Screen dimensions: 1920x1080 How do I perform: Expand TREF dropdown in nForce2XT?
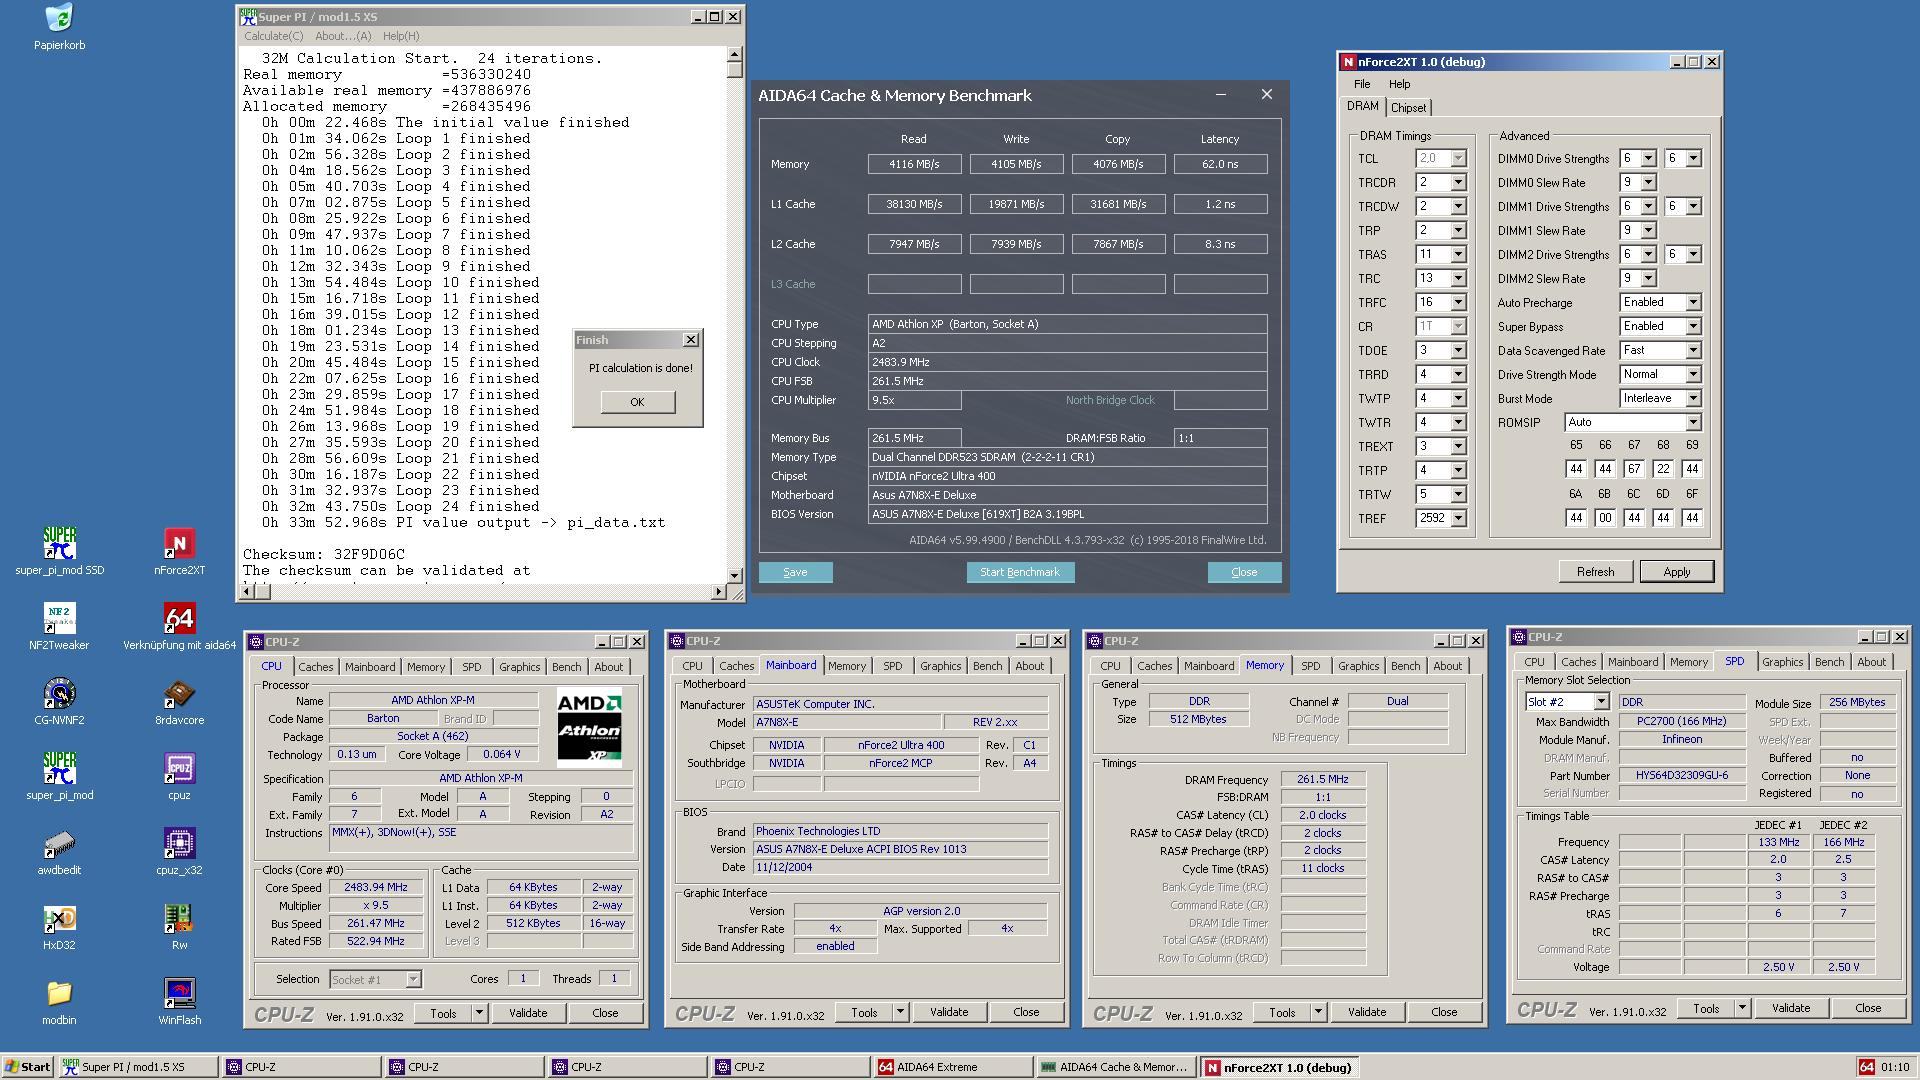tap(1458, 519)
